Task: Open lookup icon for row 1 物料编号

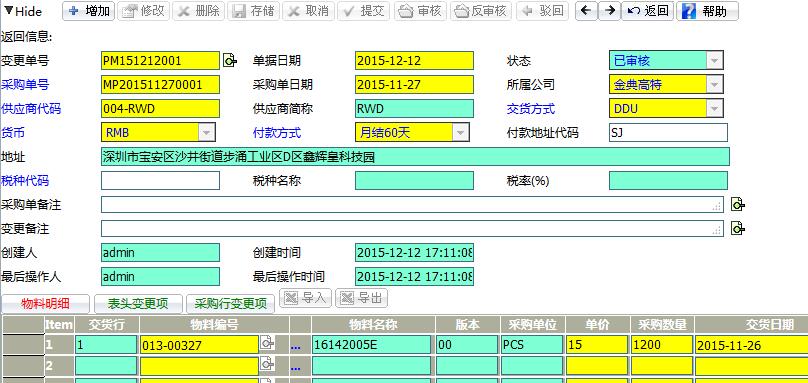Action: pyautogui.click(x=267, y=343)
